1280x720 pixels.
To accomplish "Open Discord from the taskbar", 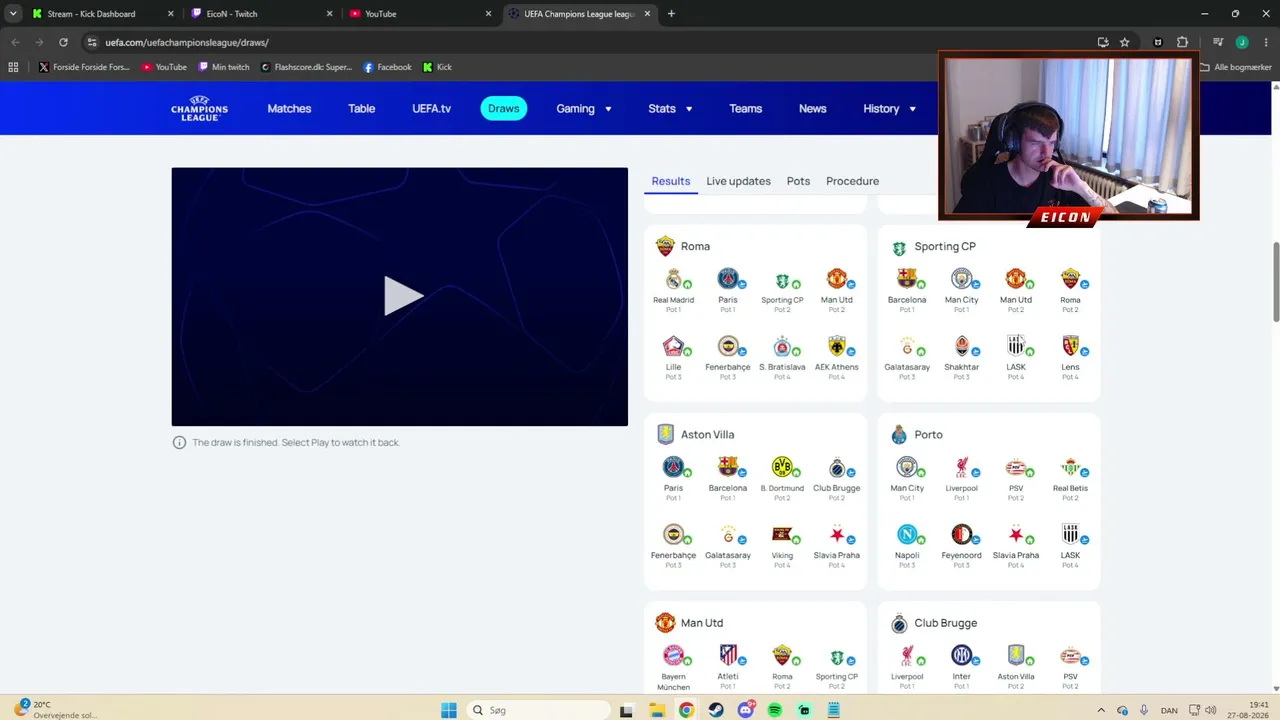I will [x=745, y=710].
